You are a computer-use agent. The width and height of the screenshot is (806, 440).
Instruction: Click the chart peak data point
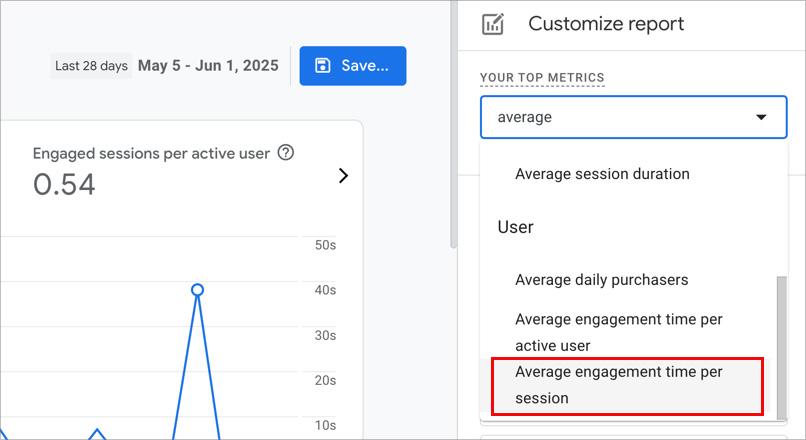tap(197, 290)
